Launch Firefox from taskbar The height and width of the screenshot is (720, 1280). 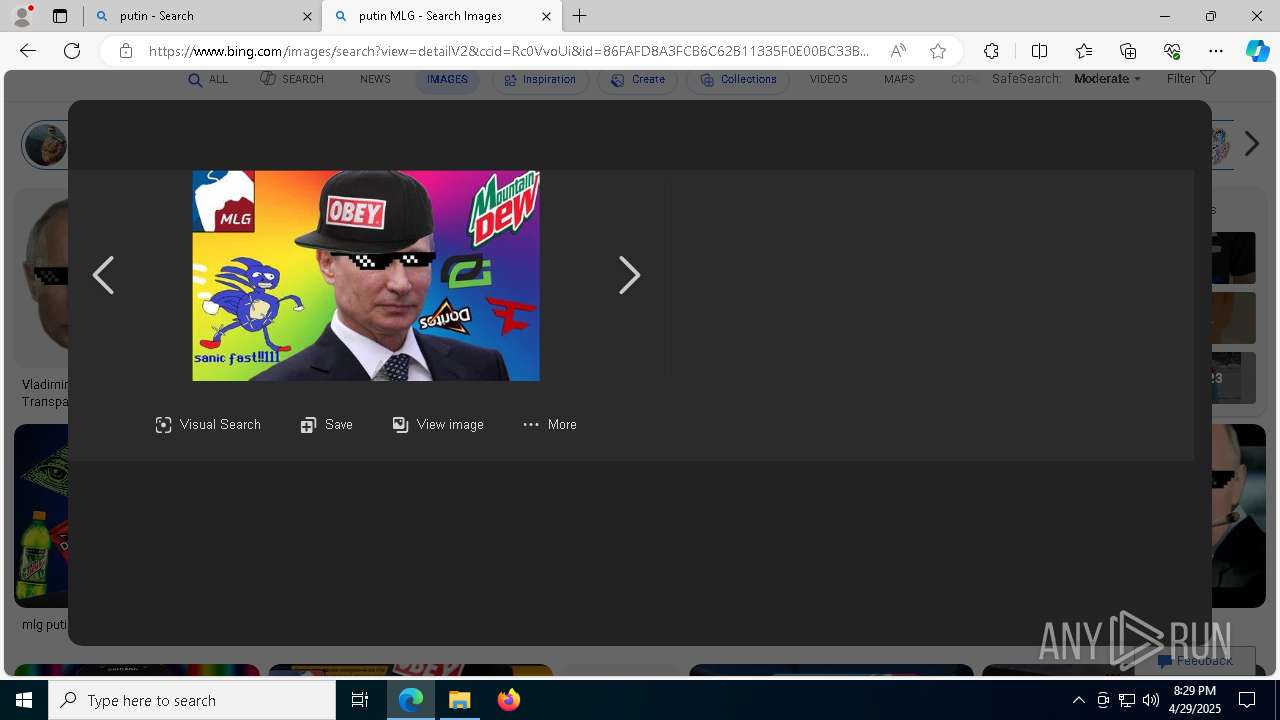(x=509, y=700)
